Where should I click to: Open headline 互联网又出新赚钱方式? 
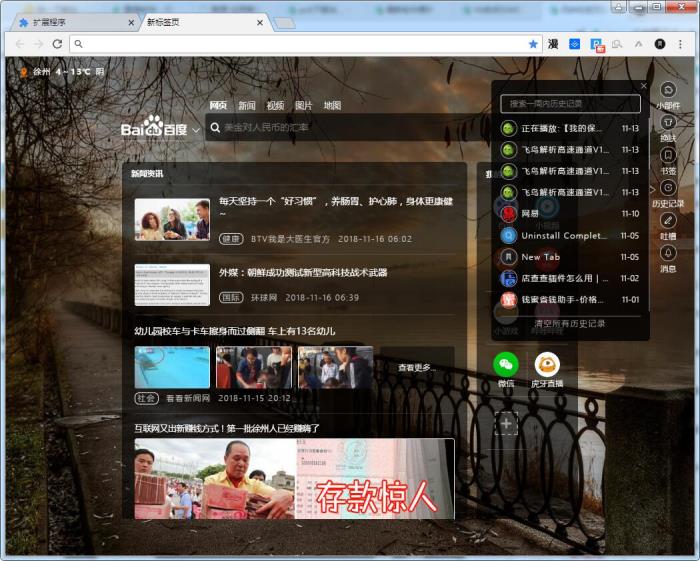(x=227, y=428)
